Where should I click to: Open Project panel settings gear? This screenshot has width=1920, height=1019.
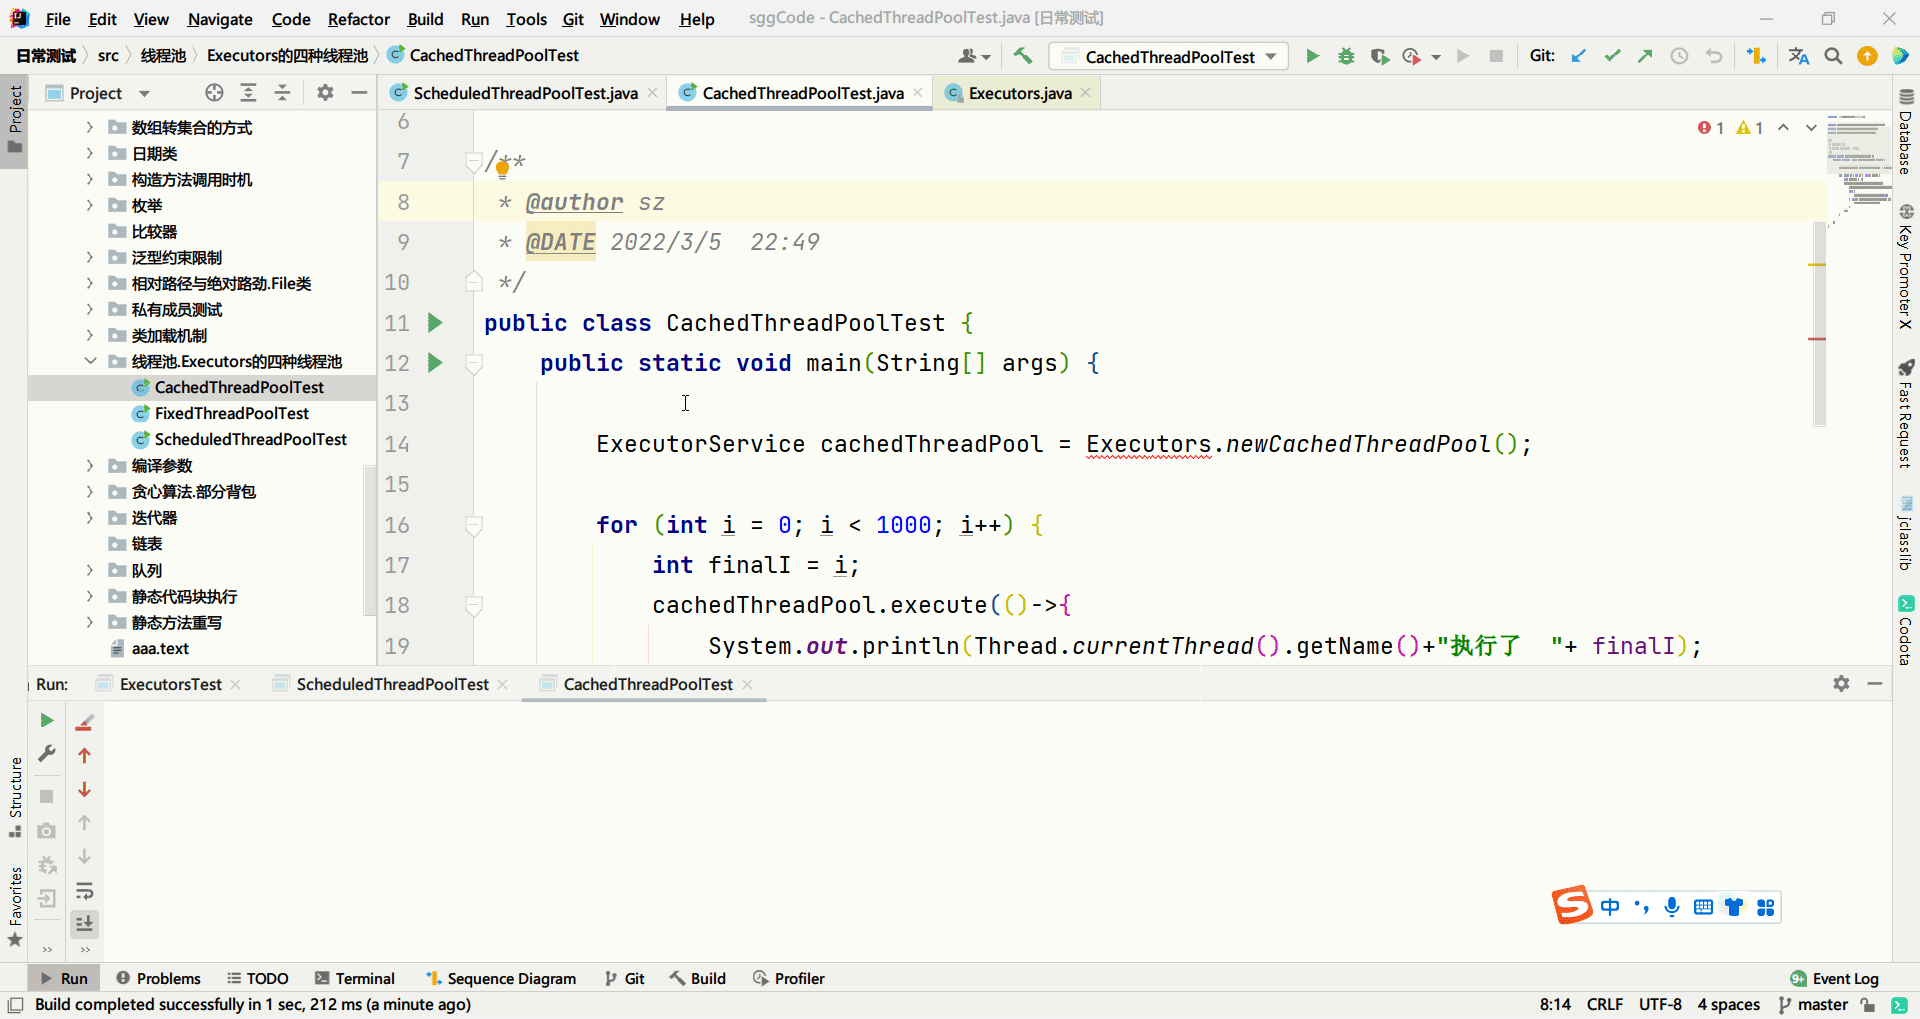point(325,93)
